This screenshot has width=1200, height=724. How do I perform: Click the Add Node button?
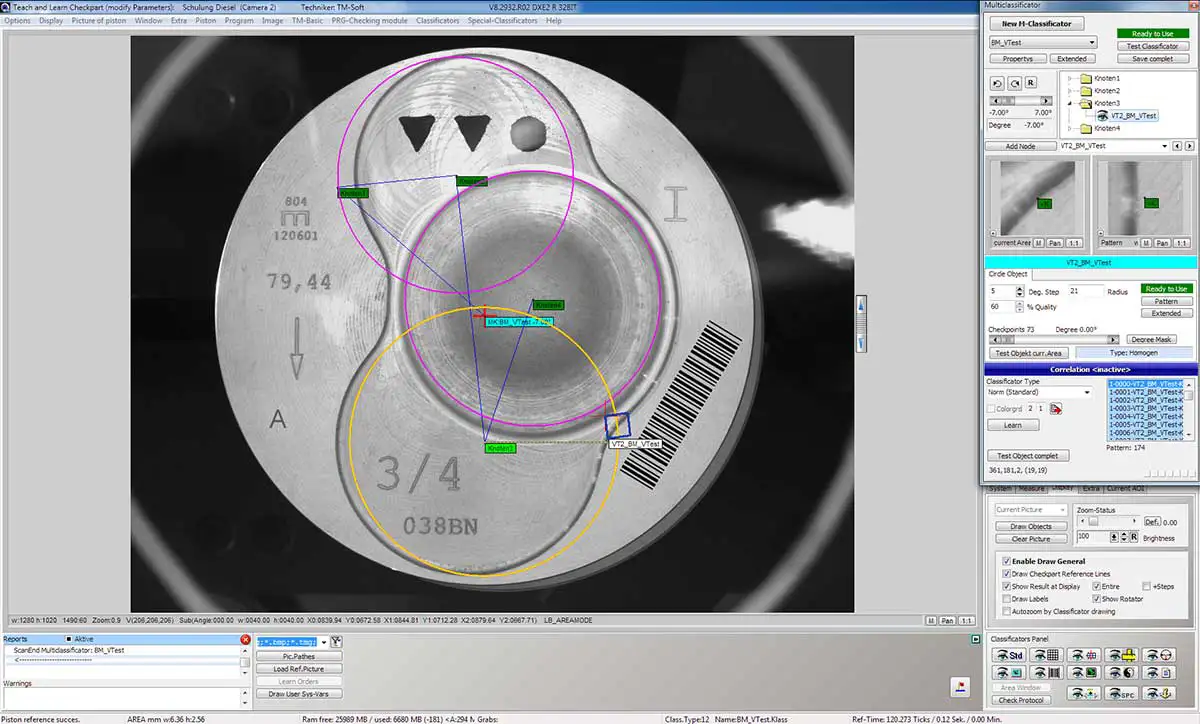[1020, 146]
